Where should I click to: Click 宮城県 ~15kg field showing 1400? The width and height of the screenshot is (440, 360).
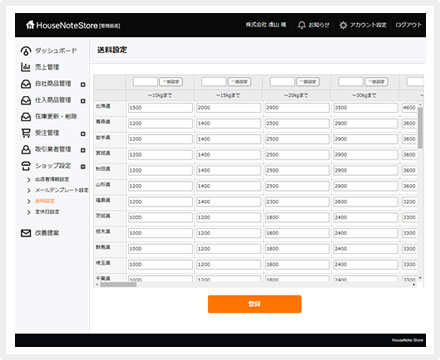(x=229, y=155)
